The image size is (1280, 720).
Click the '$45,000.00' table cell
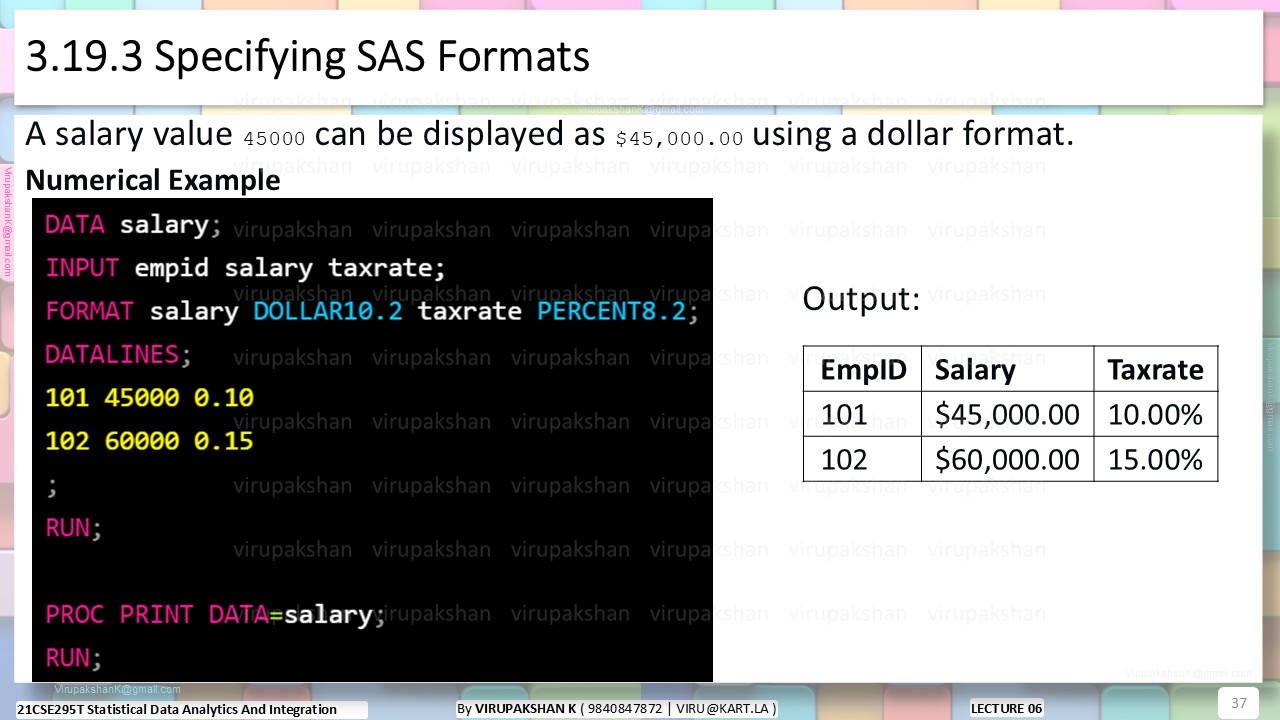pos(1007,415)
